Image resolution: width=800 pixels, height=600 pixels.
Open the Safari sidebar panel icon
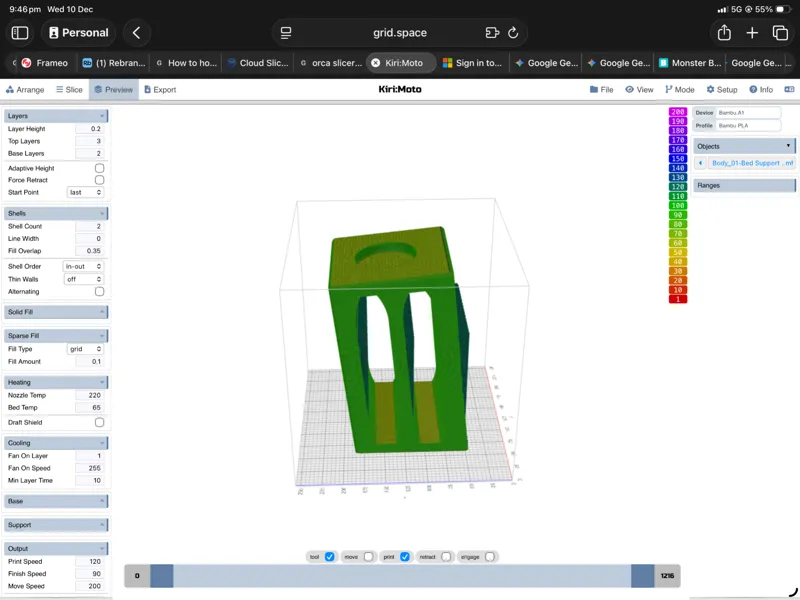[x=20, y=33]
